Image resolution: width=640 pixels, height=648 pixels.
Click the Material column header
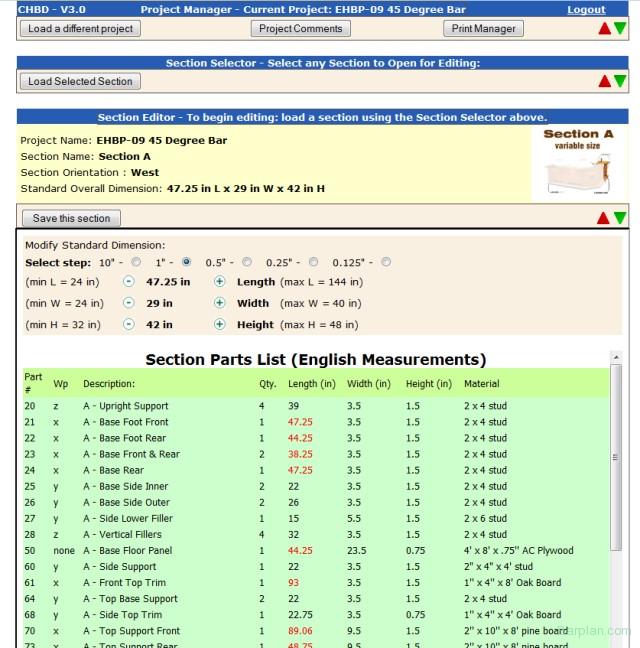481,384
